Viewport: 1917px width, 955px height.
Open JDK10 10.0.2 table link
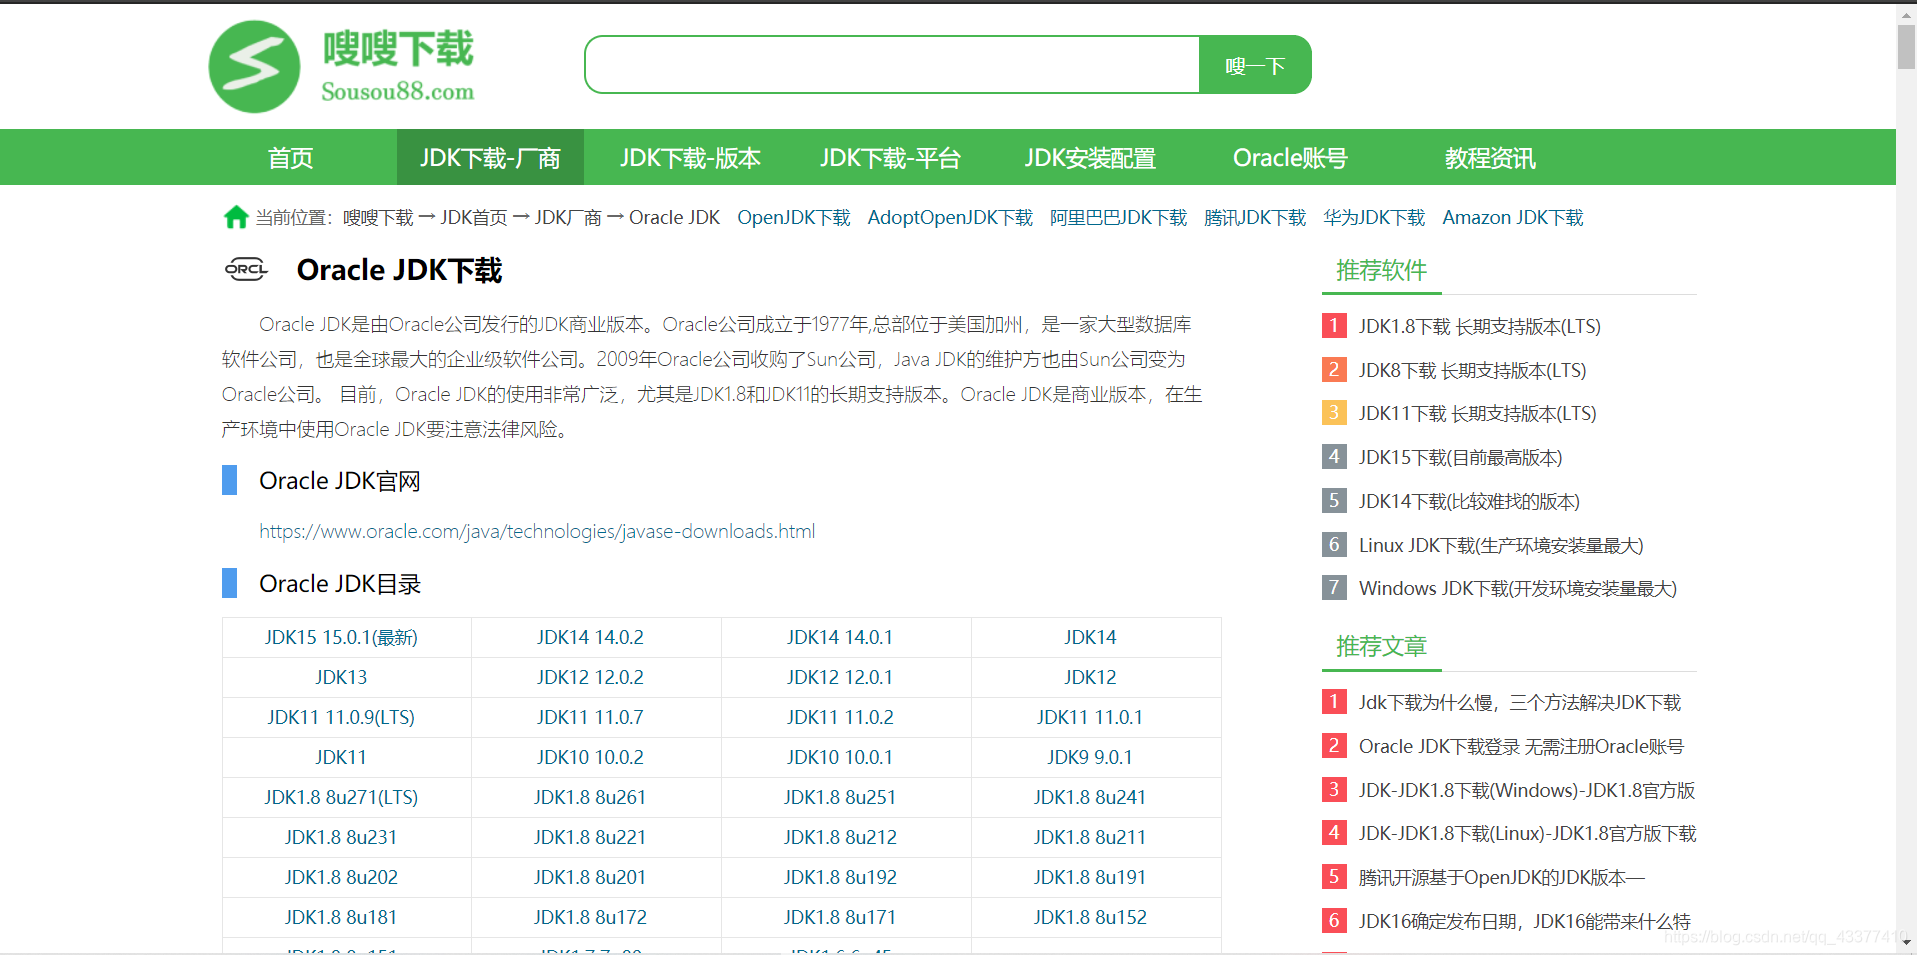point(590,757)
